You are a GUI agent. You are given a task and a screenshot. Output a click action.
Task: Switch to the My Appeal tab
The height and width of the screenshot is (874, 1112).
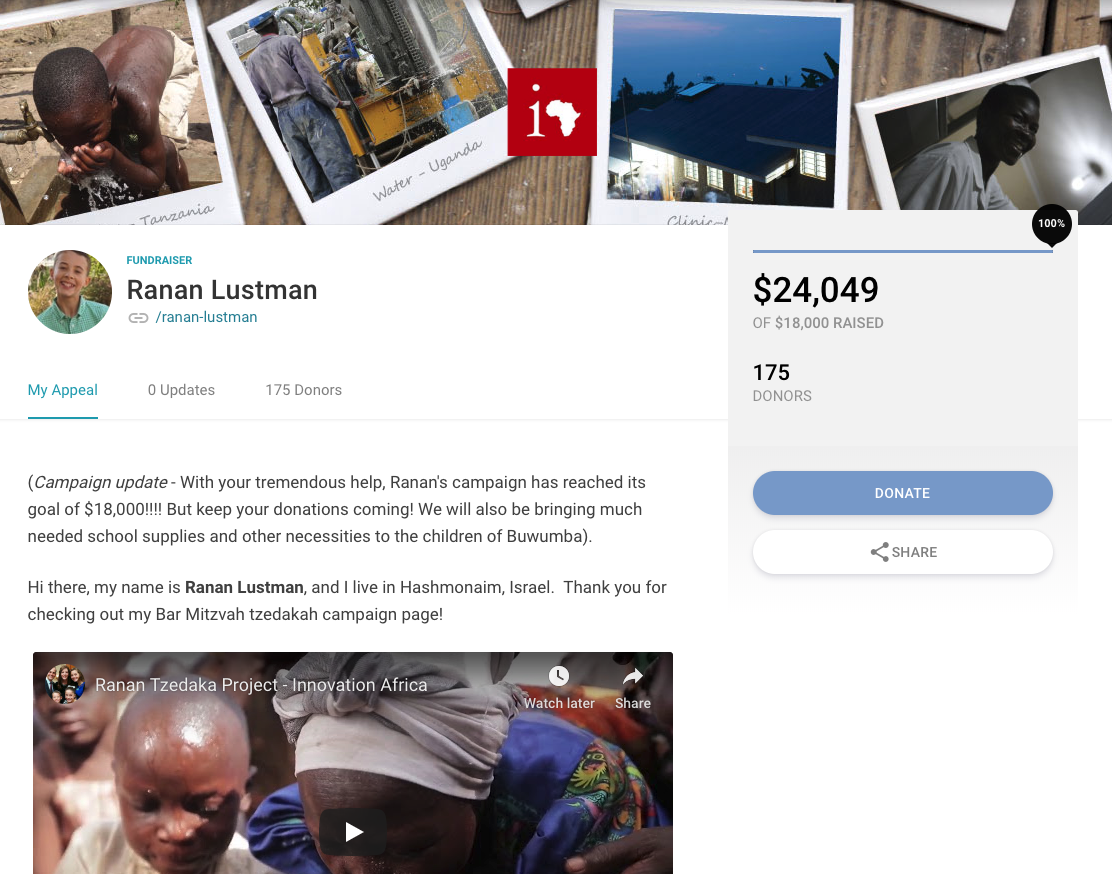click(62, 390)
